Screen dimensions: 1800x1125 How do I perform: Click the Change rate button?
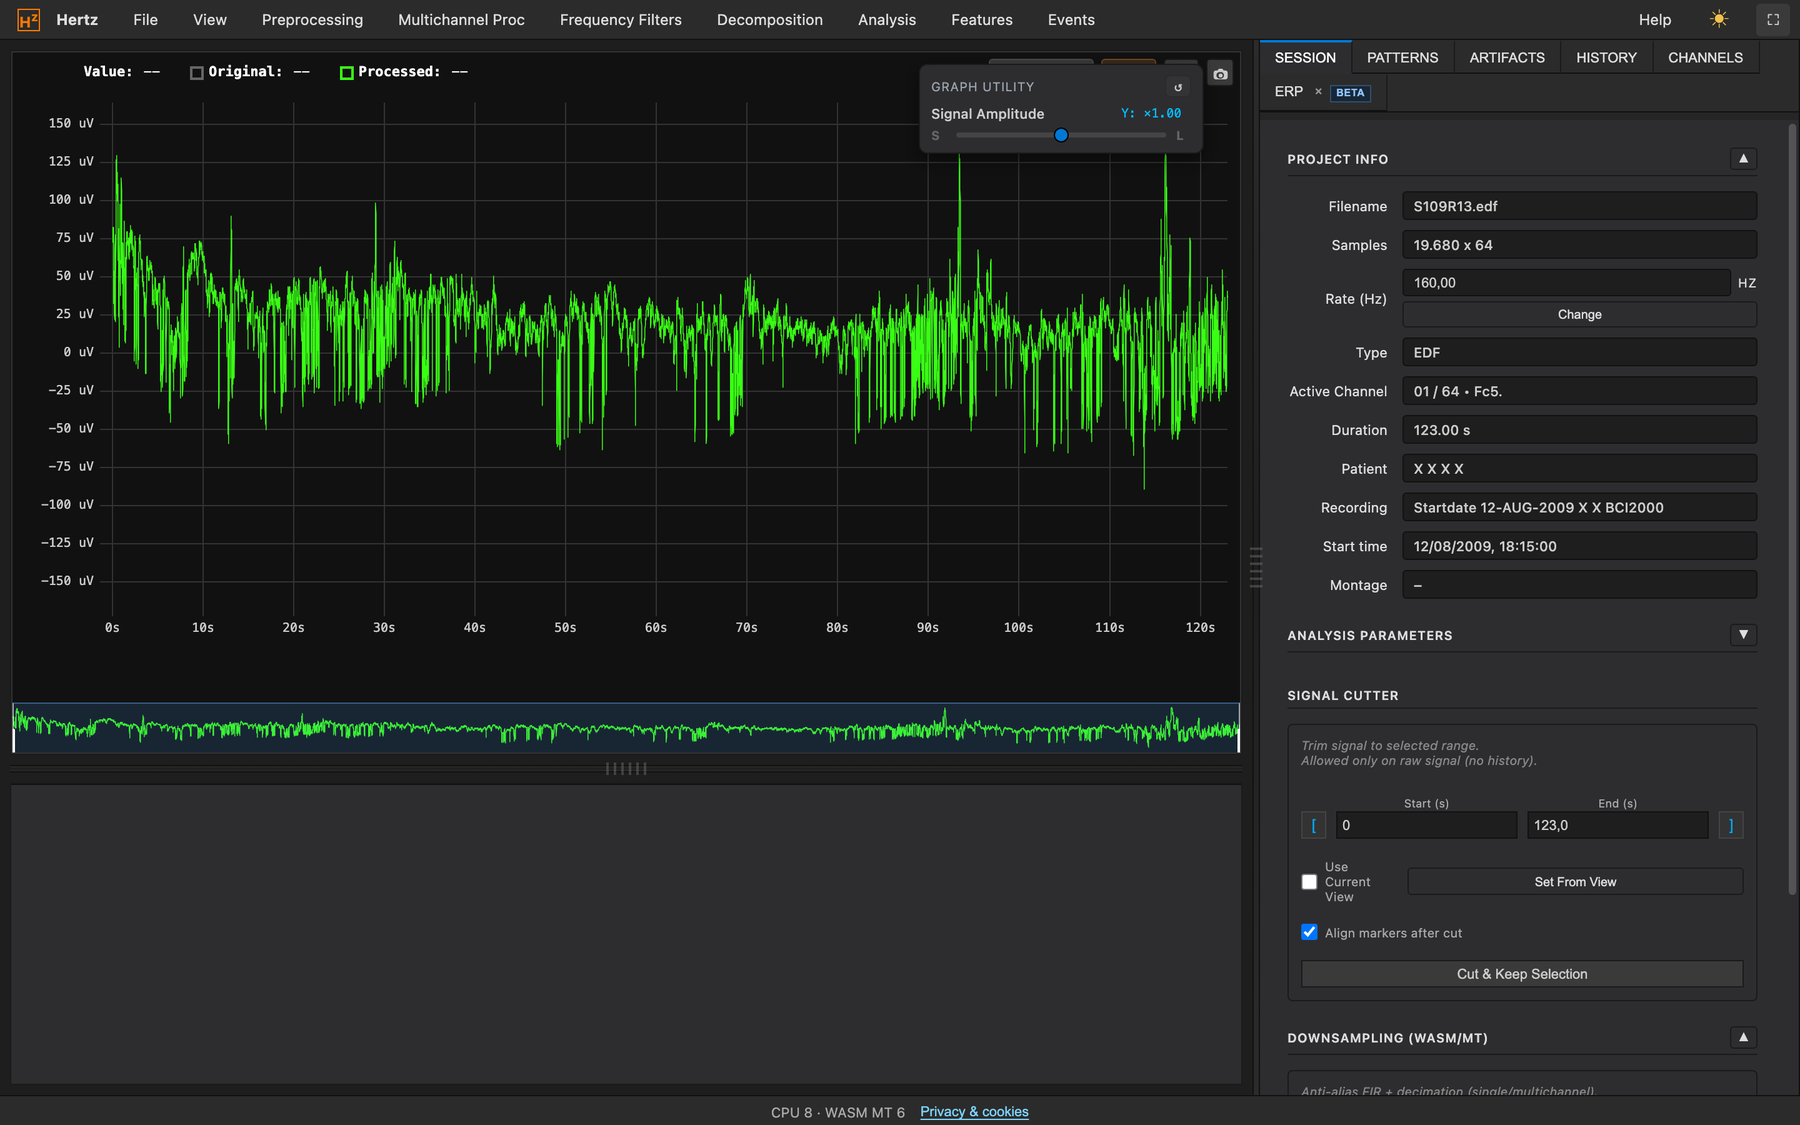tap(1579, 314)
